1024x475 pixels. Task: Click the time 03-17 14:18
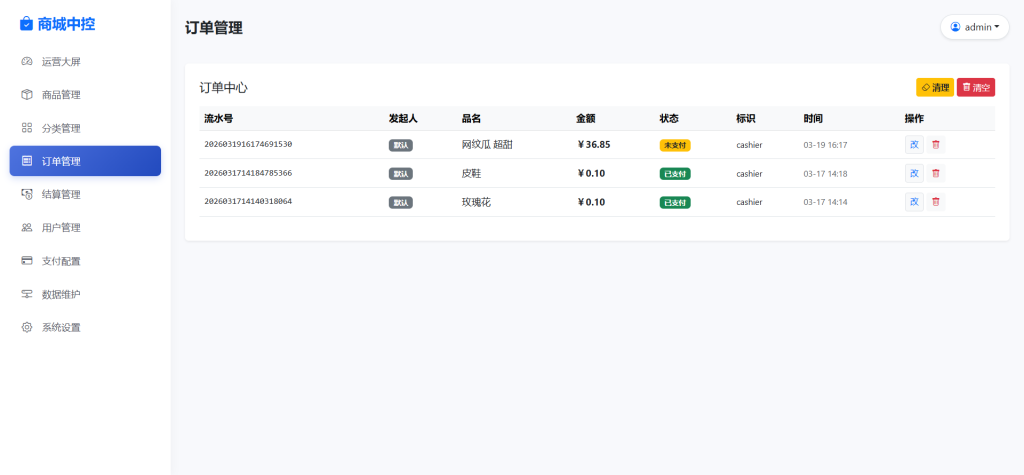[825, 174]
